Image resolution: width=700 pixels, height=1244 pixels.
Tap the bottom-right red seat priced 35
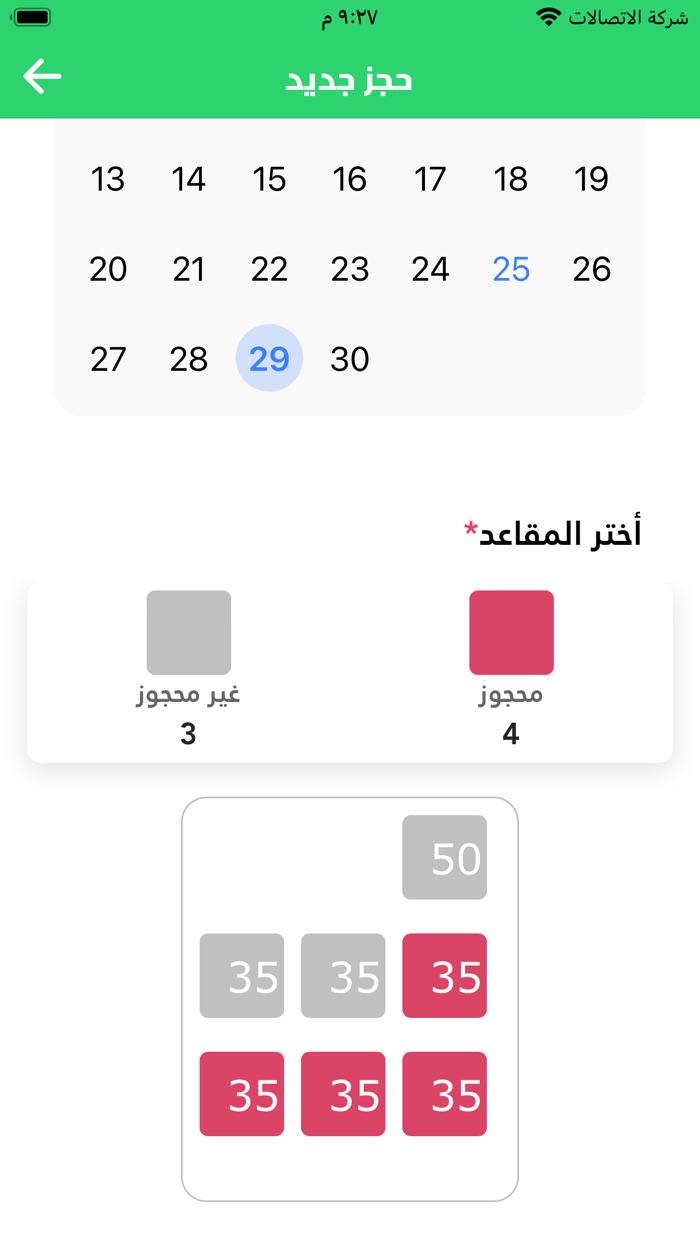(x=444, y=1094)
